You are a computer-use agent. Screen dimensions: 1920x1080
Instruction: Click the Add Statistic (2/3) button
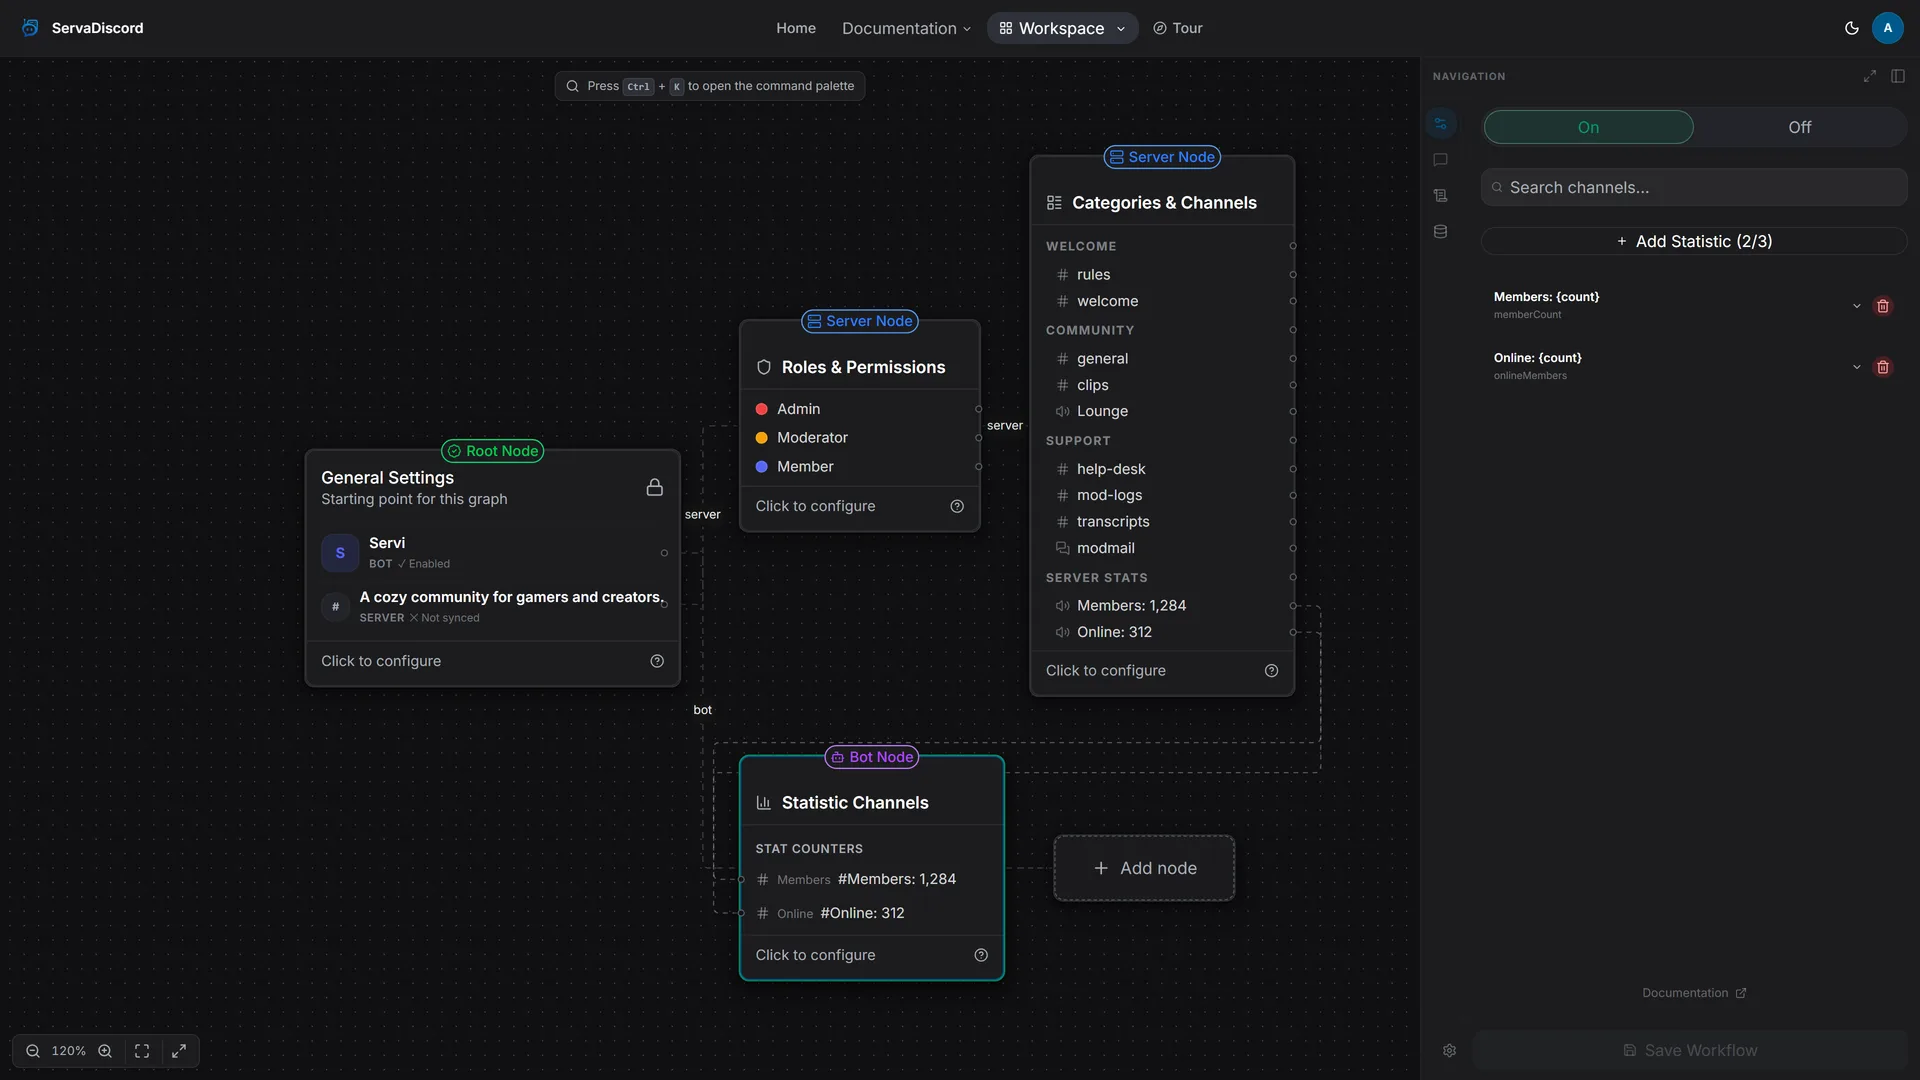pyautogui.click(x=1694, y=241)
